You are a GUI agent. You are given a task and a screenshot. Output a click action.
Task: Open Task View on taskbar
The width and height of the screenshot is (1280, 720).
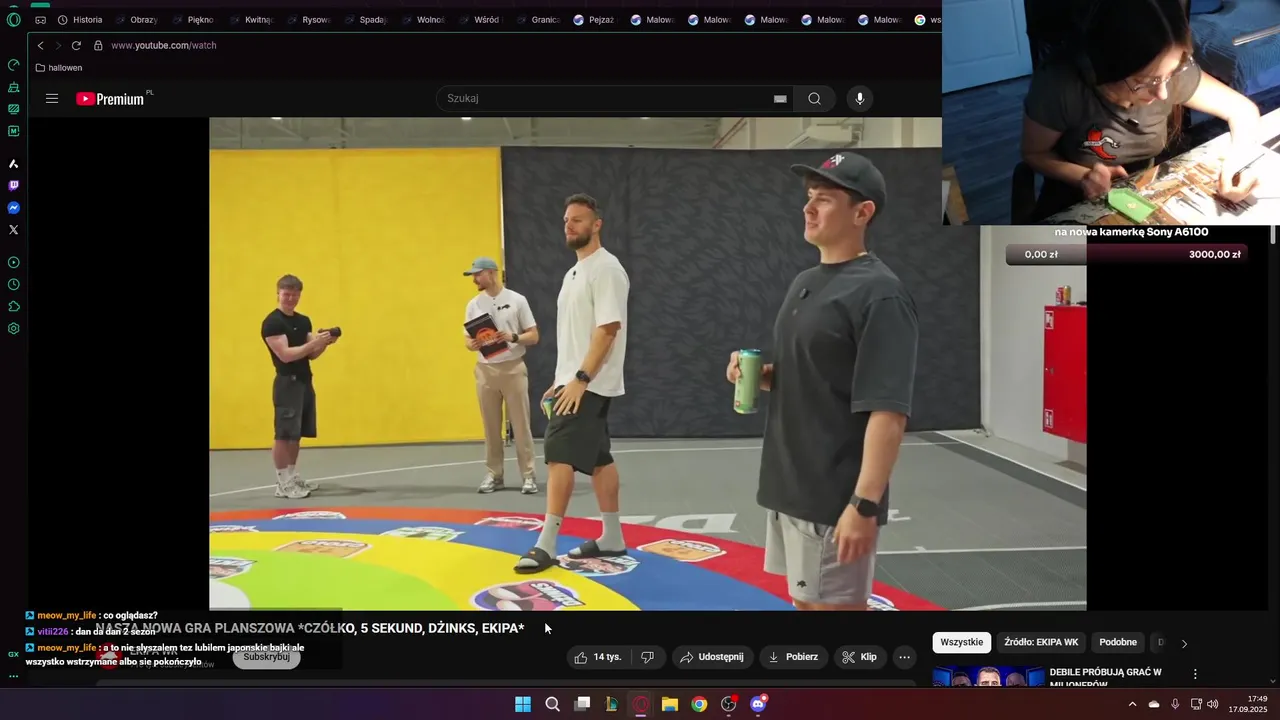pyautogui.click(x=582, y=704)
